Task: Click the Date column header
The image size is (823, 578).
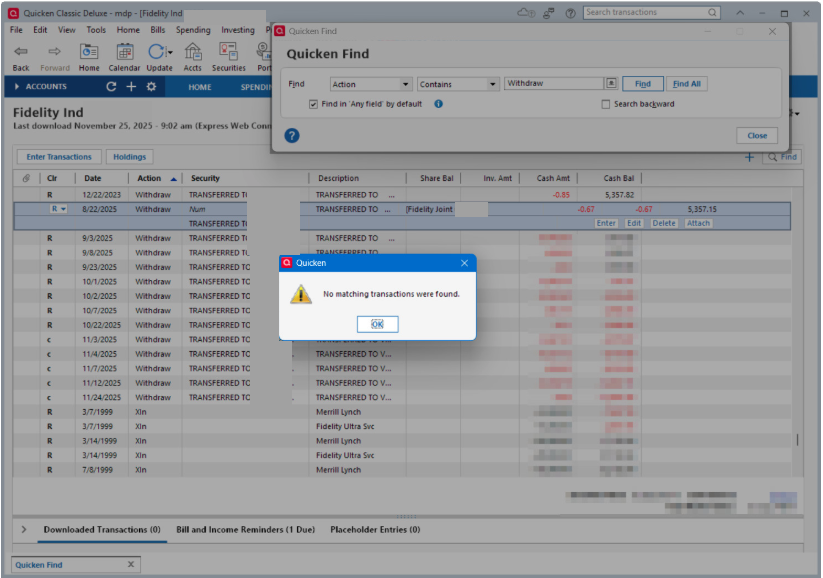Action: pyautogui.click(x=92, y=178)
